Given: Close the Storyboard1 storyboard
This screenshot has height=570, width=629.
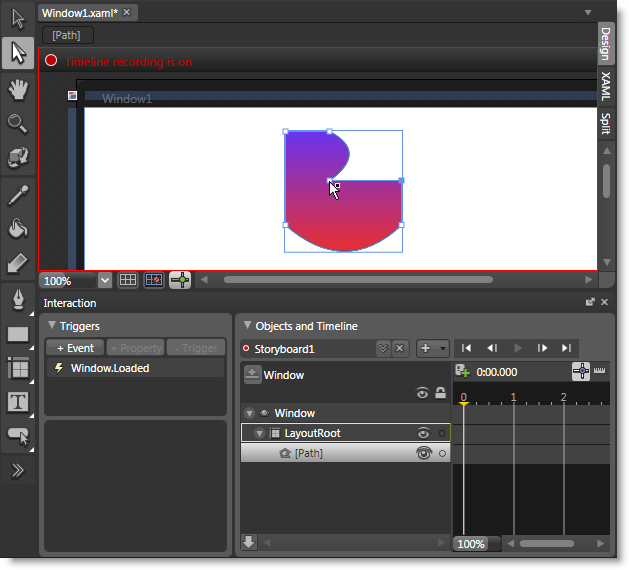Looking at the screenshot, I should pos(400,348).
